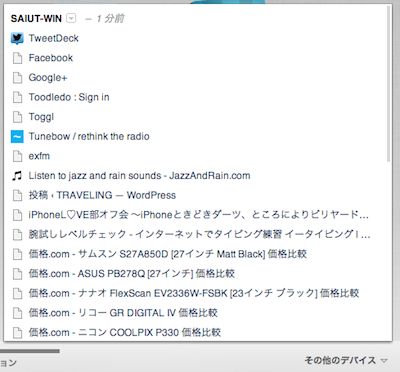Click the horizontal scrollbar below the list
Image resolution: width=400 pixels, height=372 pixels.
point(30,351)
